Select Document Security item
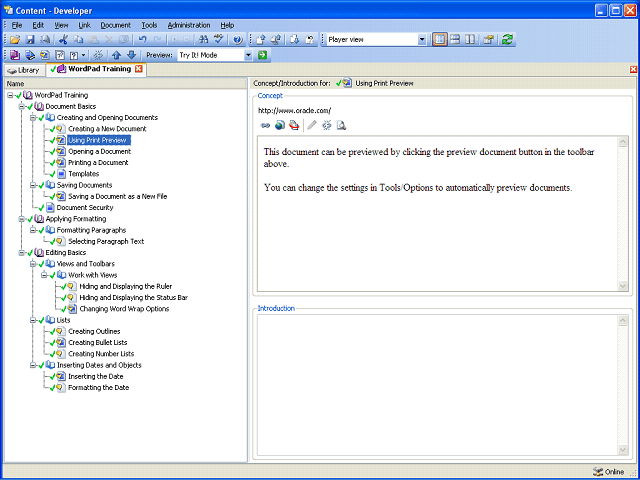 [85, 208]
